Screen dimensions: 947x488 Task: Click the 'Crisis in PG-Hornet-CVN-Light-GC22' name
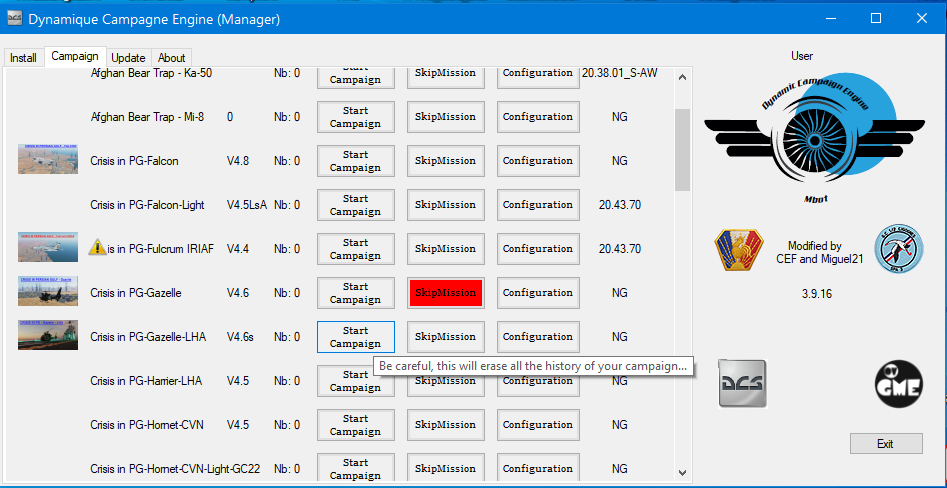tap(175, 469)
